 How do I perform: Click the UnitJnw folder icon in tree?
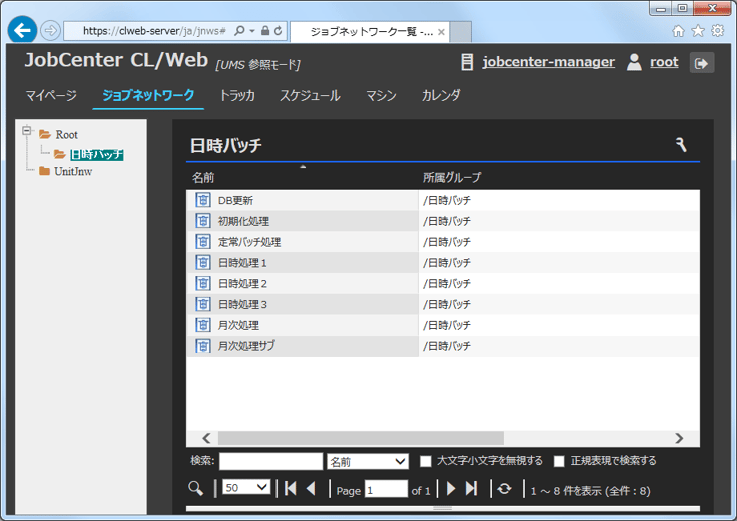pos(45,171)
